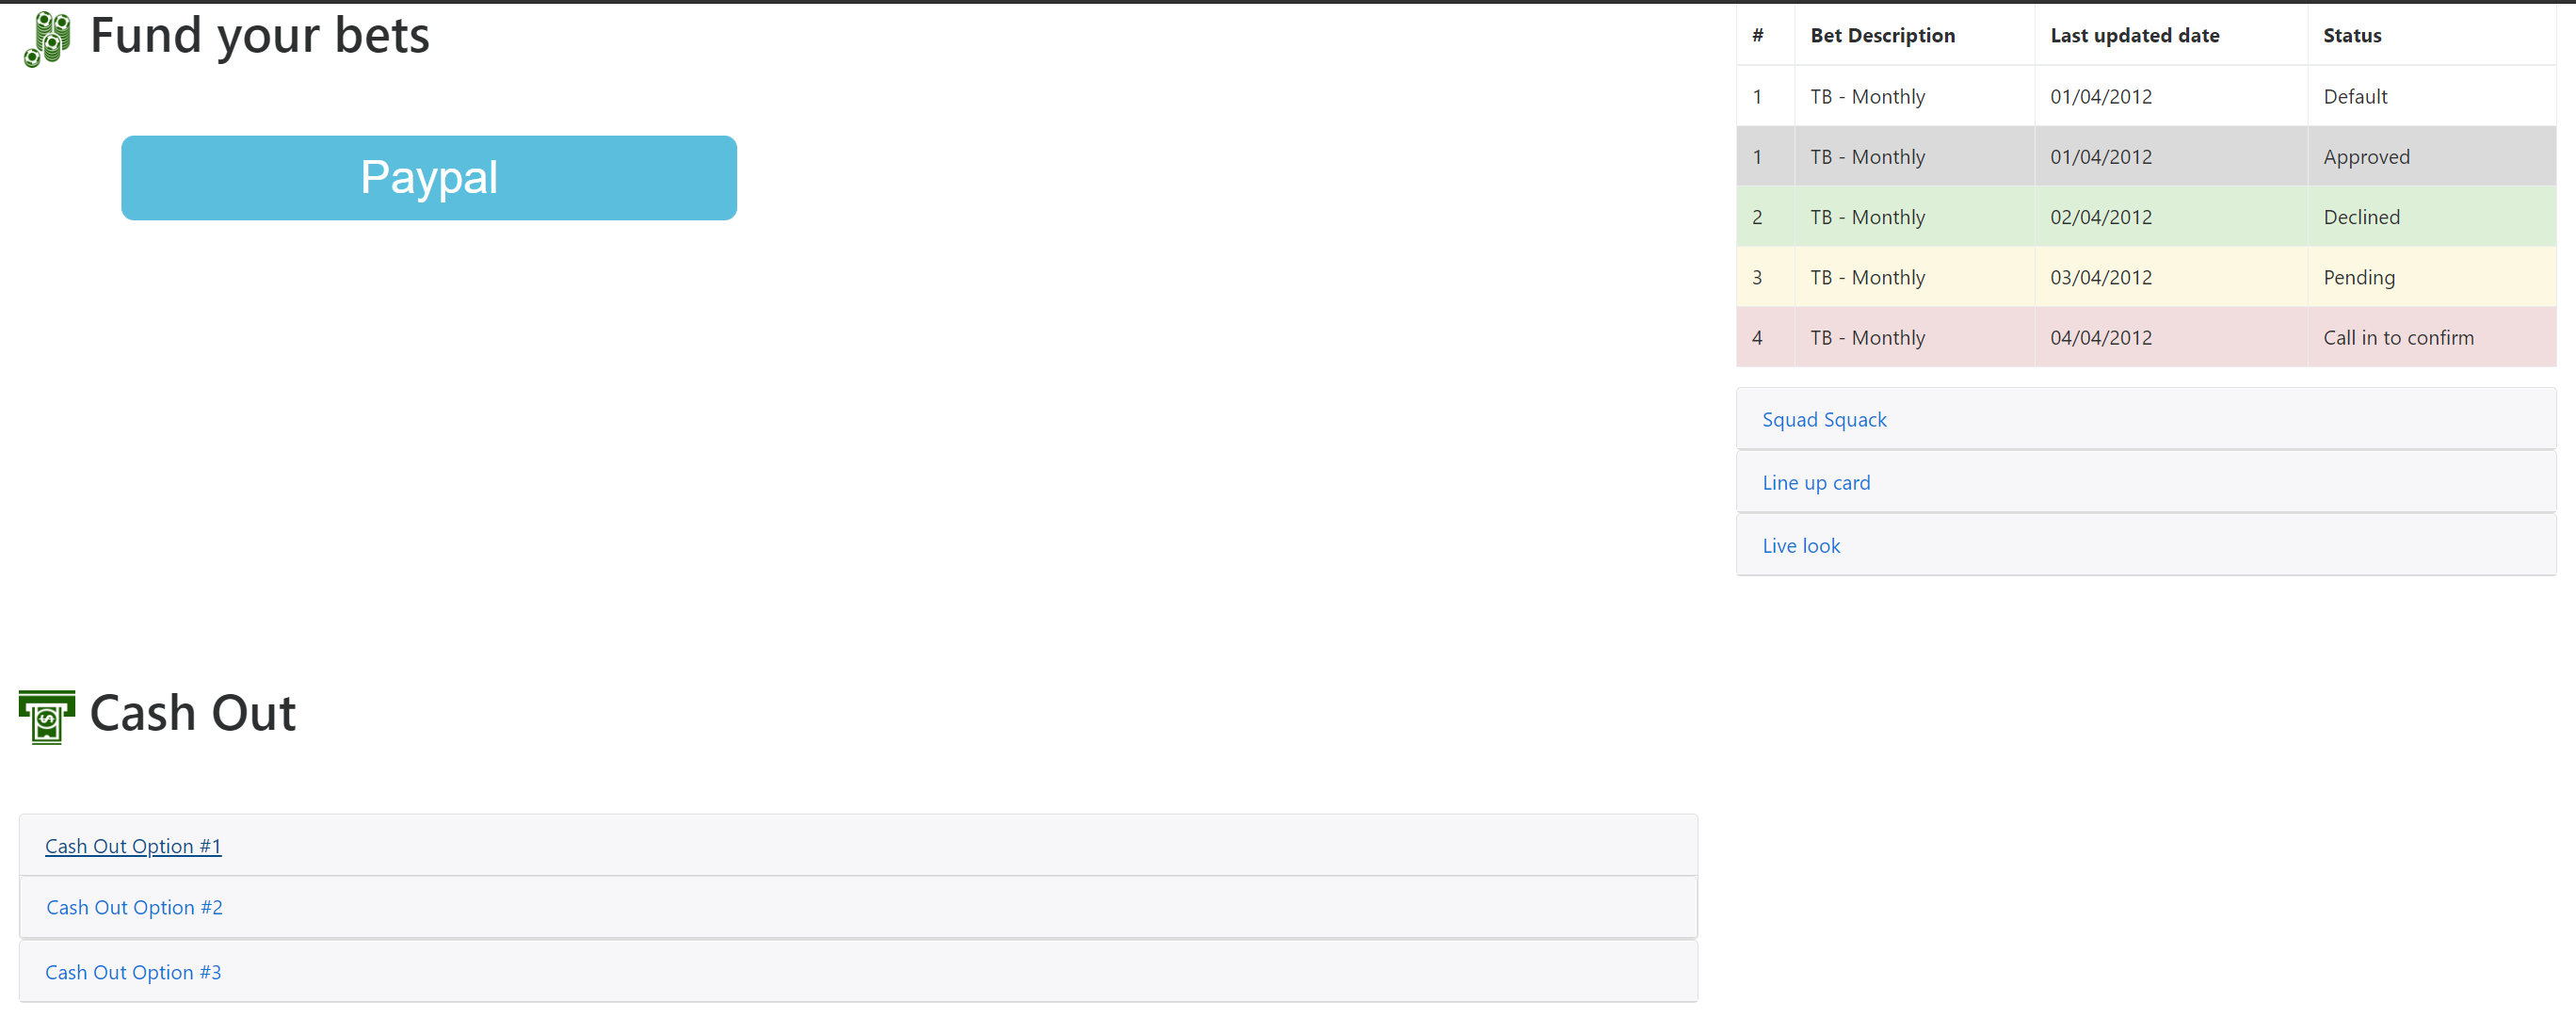This screenshot has width=2576, height=1034.
Task: Click the Bet Description column header
Action: click(x=1881, y=36)
